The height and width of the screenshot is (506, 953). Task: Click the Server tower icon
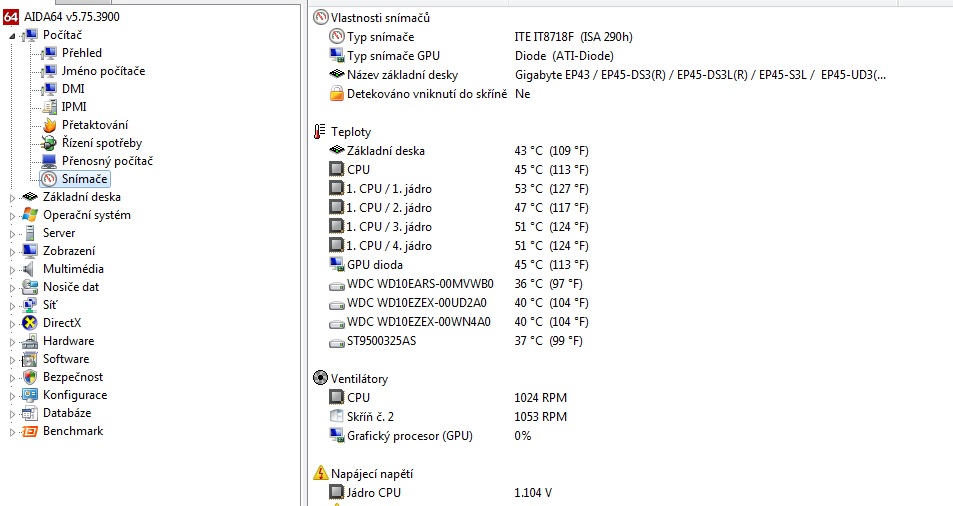[x=29, y=233]
